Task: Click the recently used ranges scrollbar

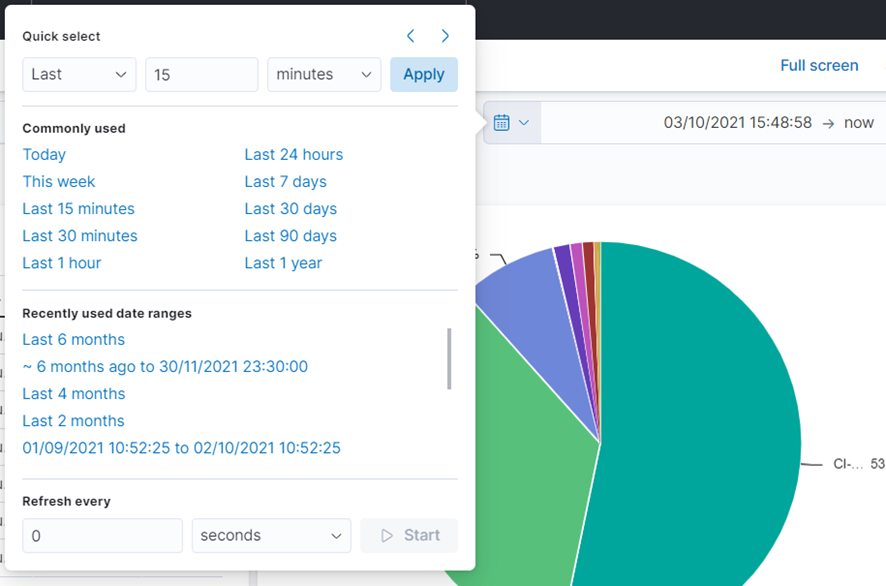Action: [x=449, y=359]
